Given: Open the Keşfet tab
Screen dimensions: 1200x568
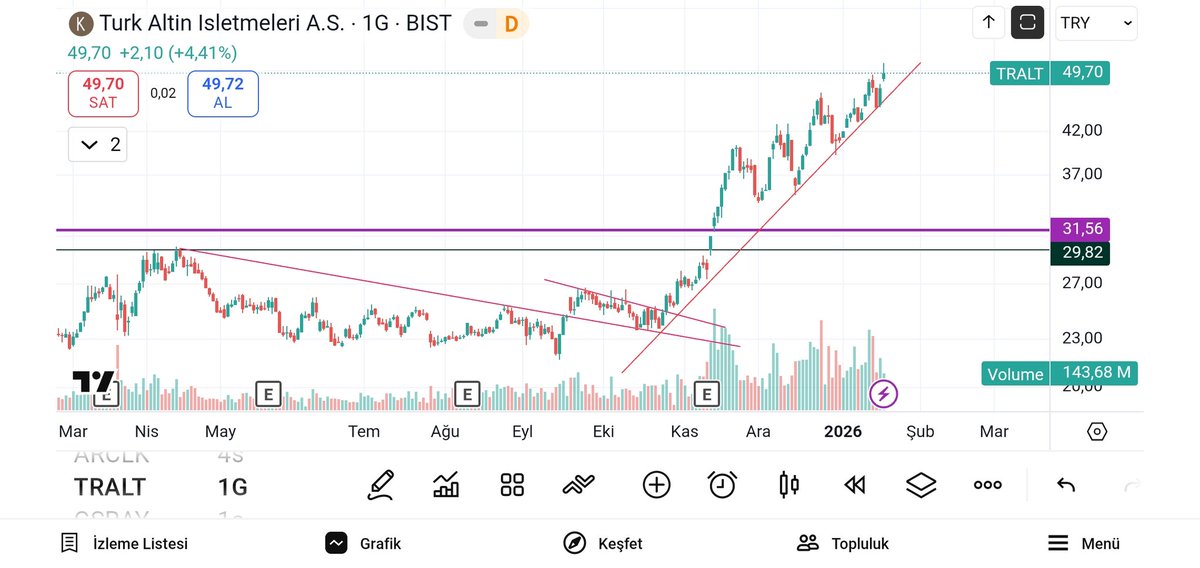Looking at the screenshot, I should click(603, 543).
